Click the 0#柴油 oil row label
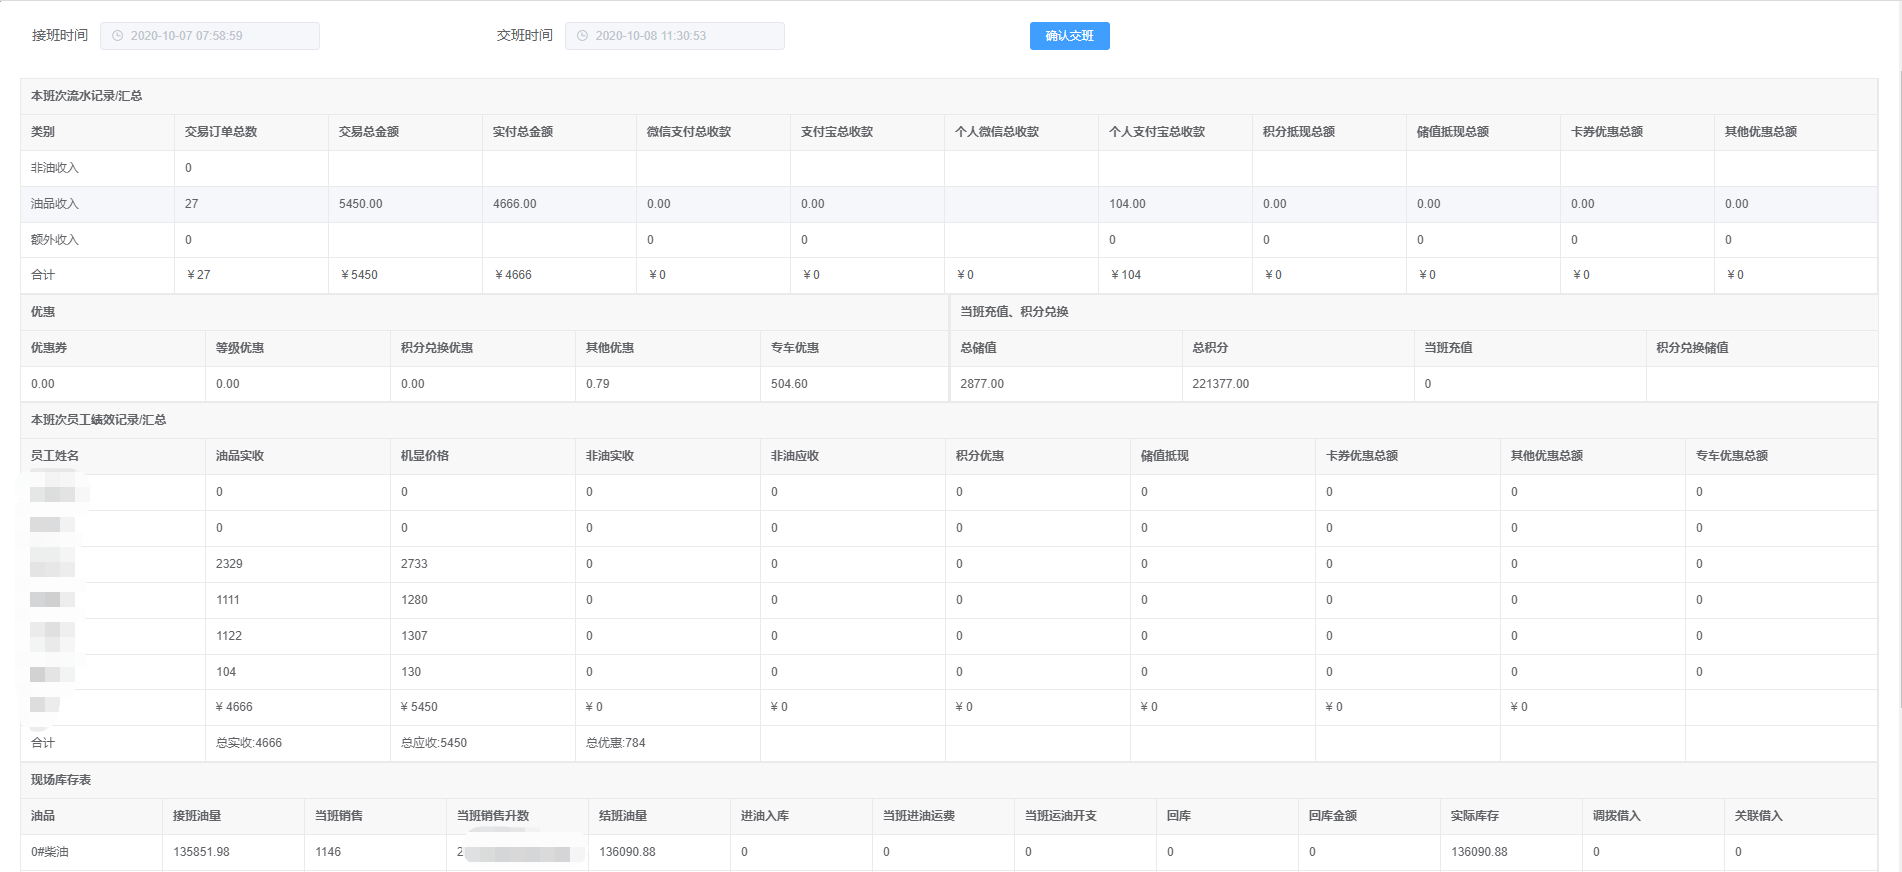This screenshot has width=1902, height=872. pyautogui.click(x=50, y=852)
